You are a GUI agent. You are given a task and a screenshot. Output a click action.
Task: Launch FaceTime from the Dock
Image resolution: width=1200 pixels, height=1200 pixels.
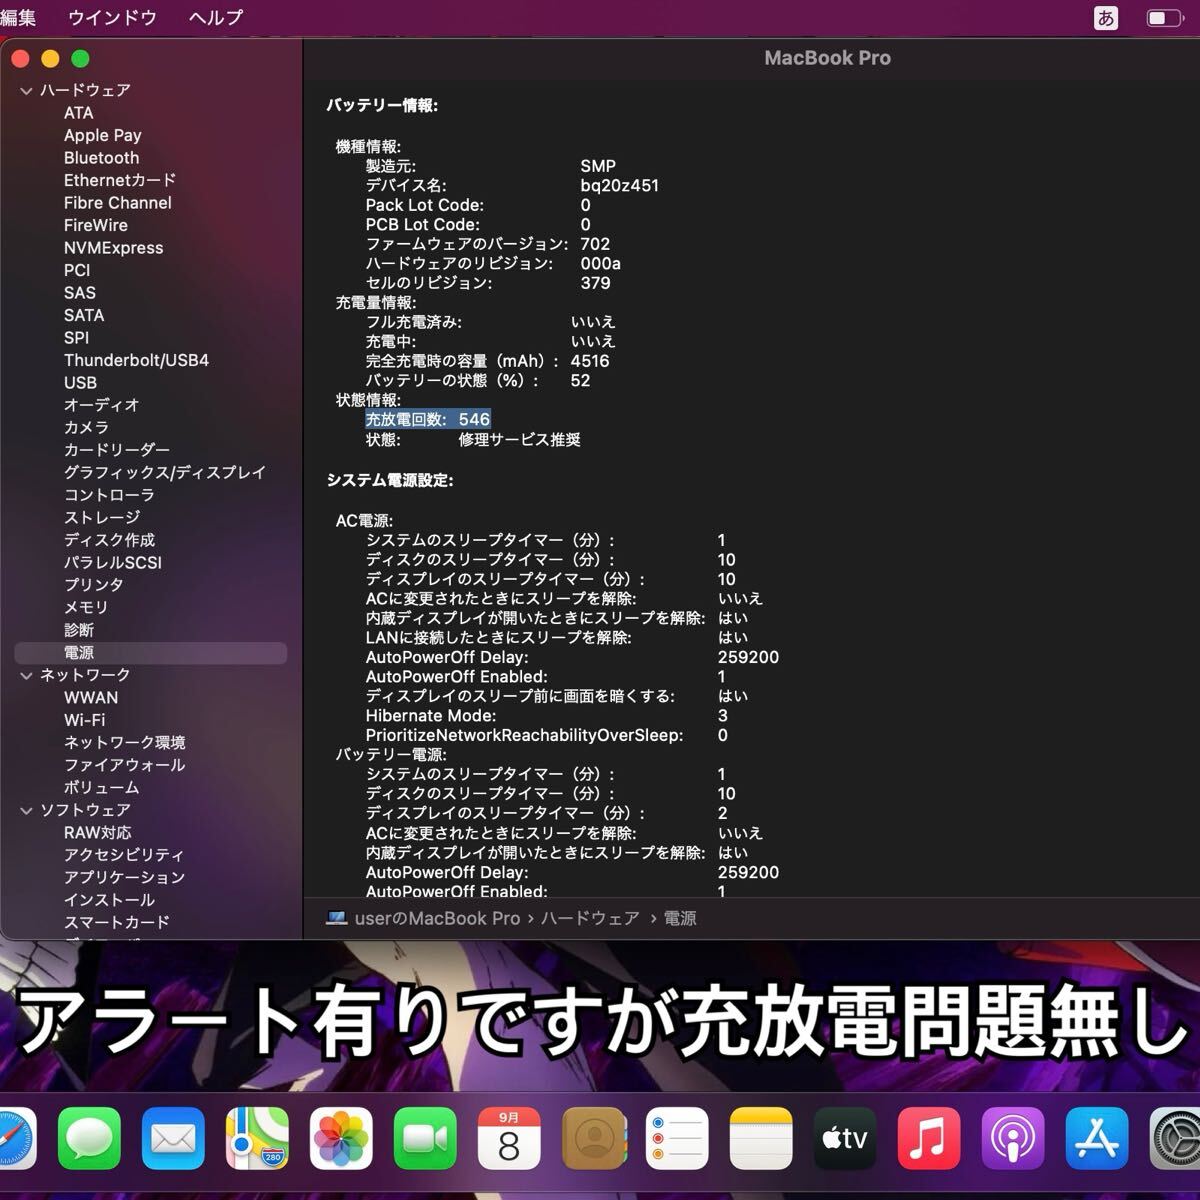click(x=425, y=1139)
